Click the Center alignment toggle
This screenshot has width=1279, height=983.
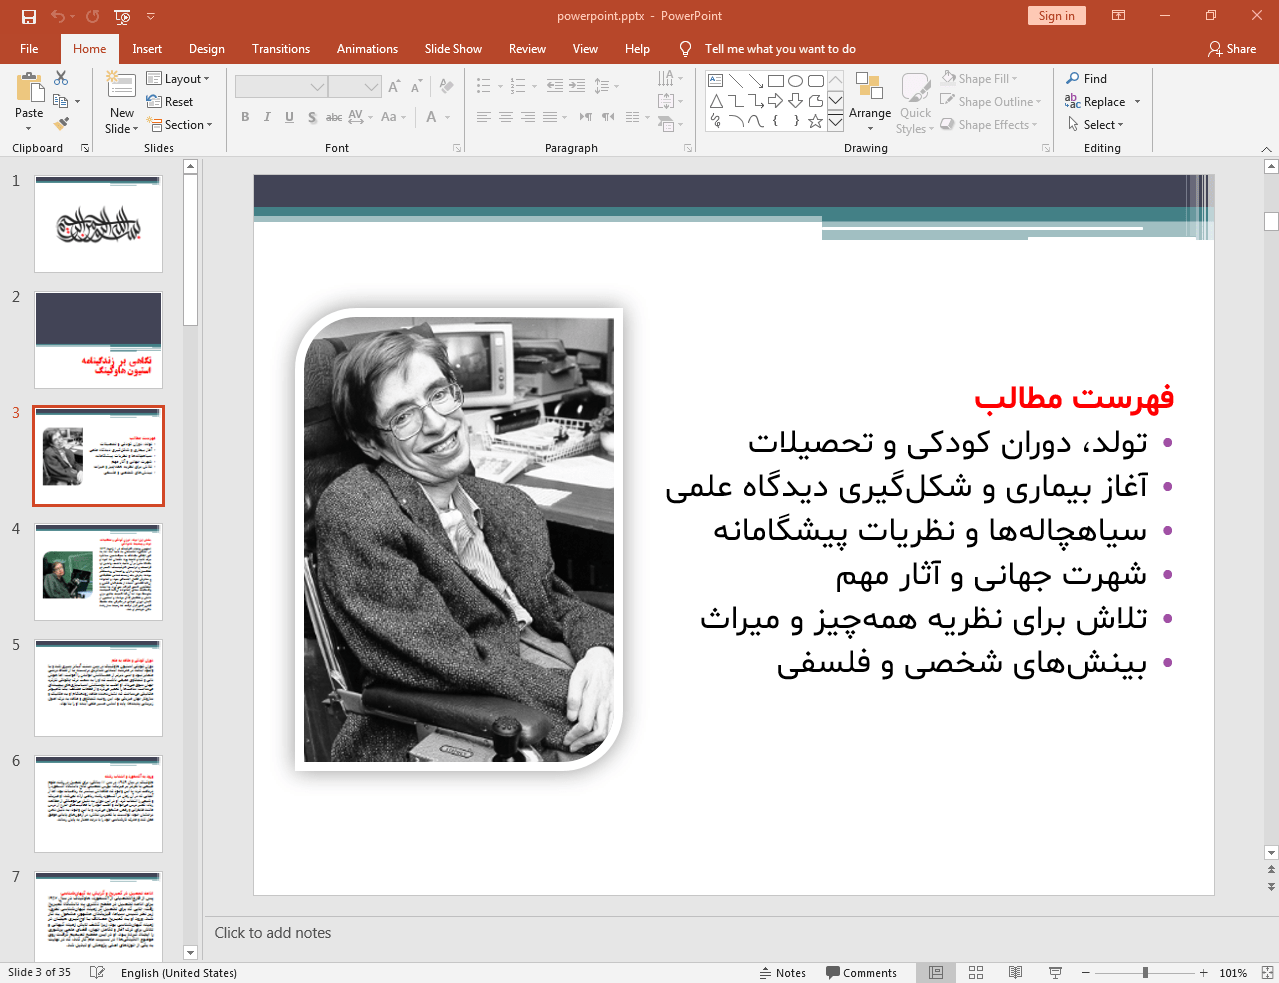506,117
